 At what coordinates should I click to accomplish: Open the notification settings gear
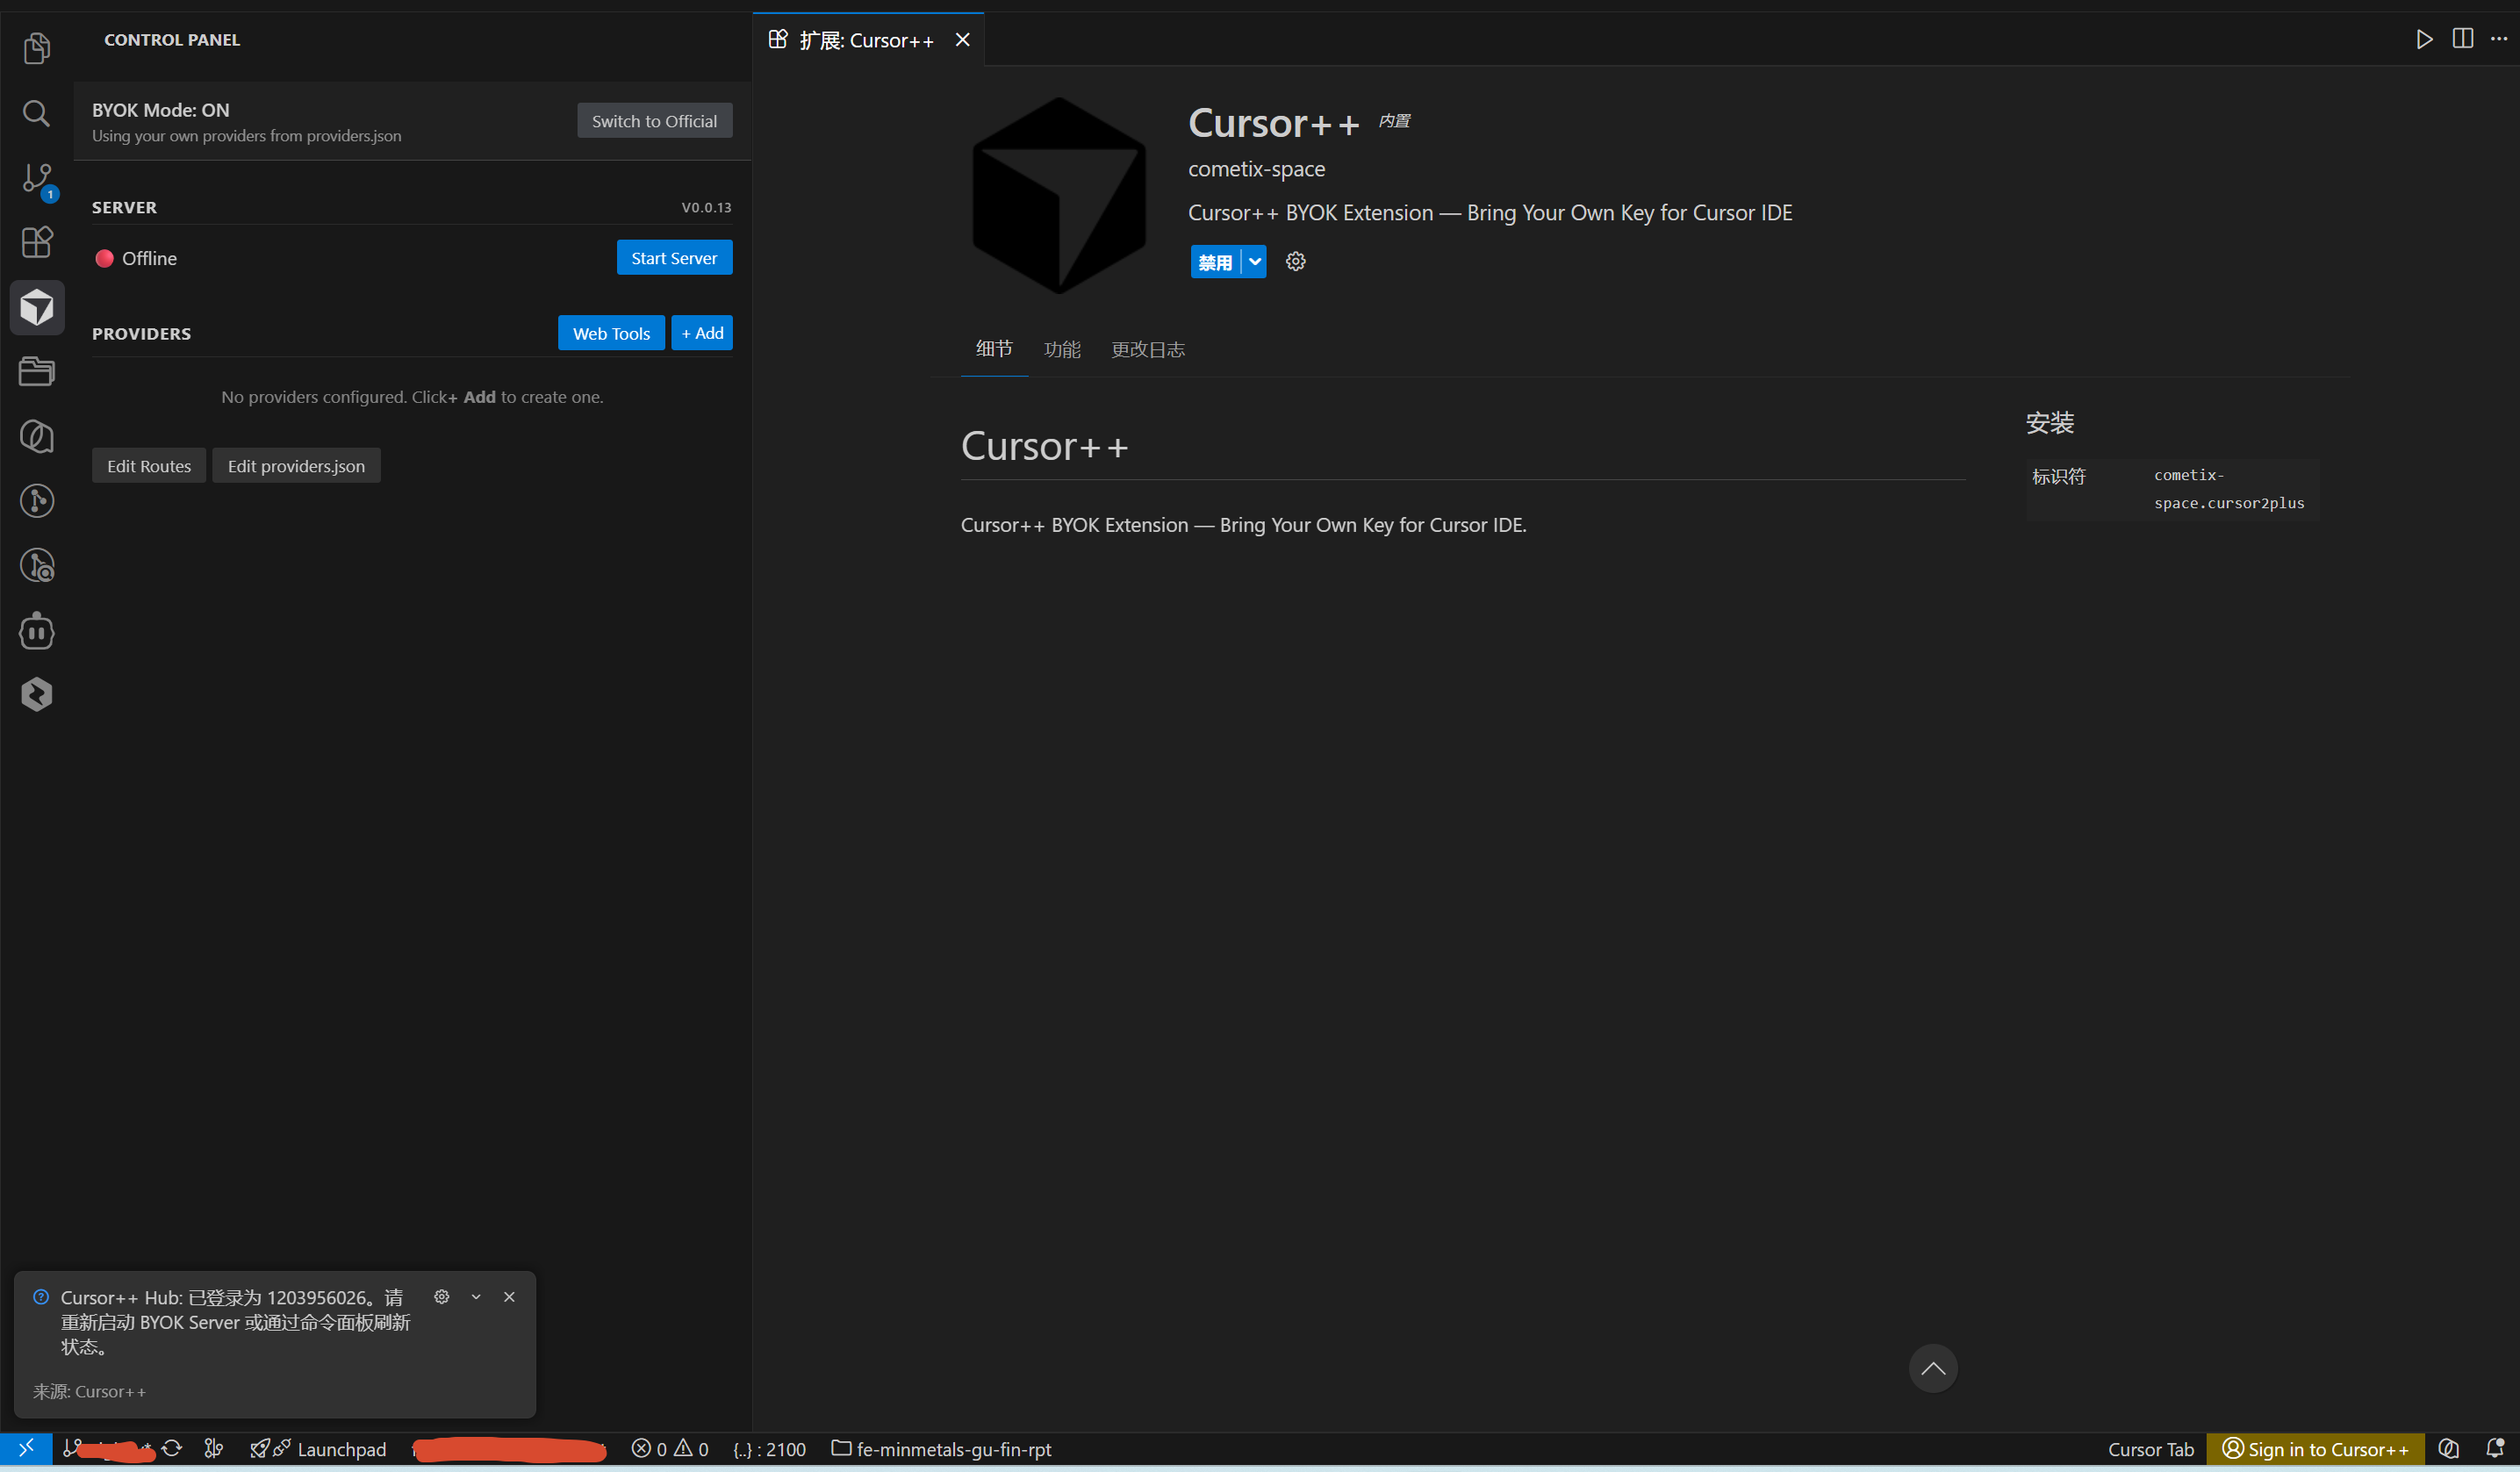click(441, 1297)
